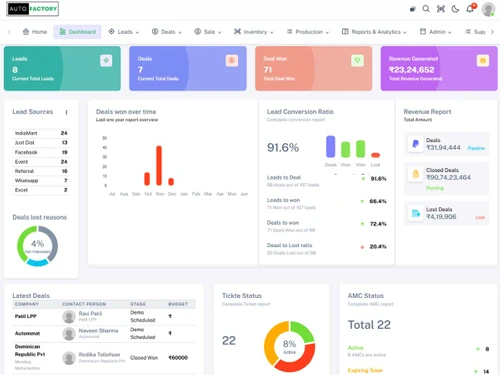
Task: Click the October bar in Deals won chart
Action: click(147, 179)
